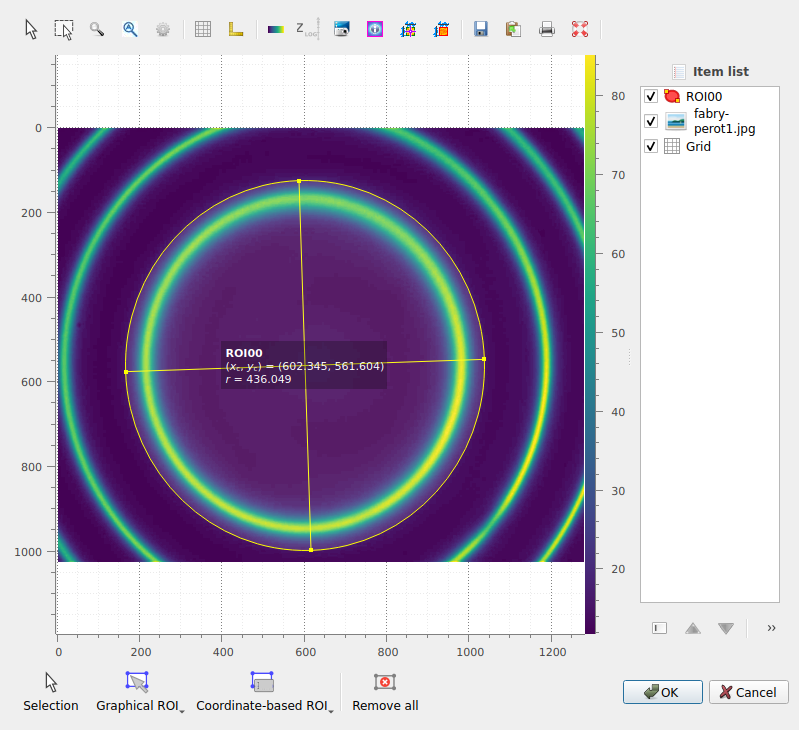This screenshot has width=799, height=730.
Task: Click Remove all to delete ROIs
Action: pos(385,692)
